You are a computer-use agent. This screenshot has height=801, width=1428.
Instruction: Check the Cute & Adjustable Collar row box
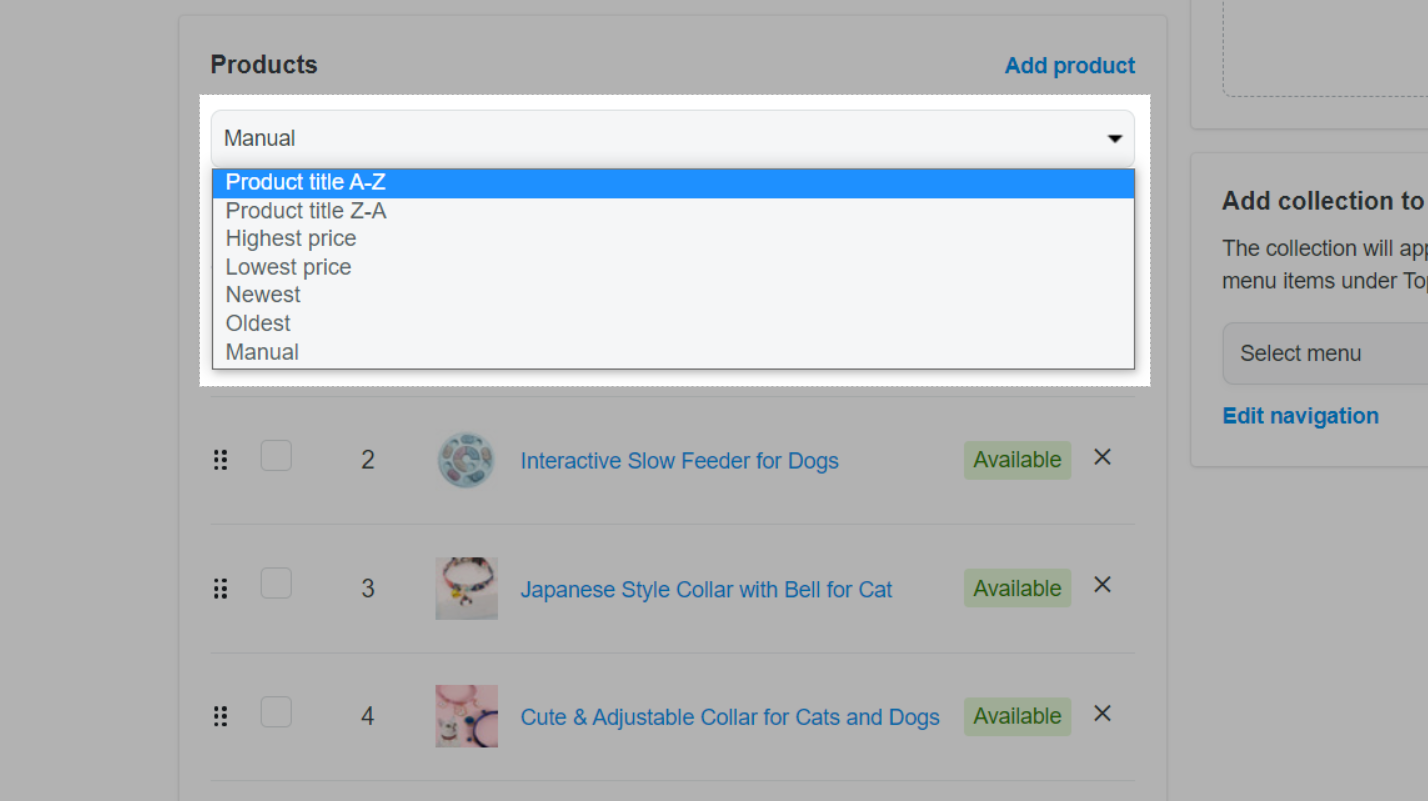[276, 712]
